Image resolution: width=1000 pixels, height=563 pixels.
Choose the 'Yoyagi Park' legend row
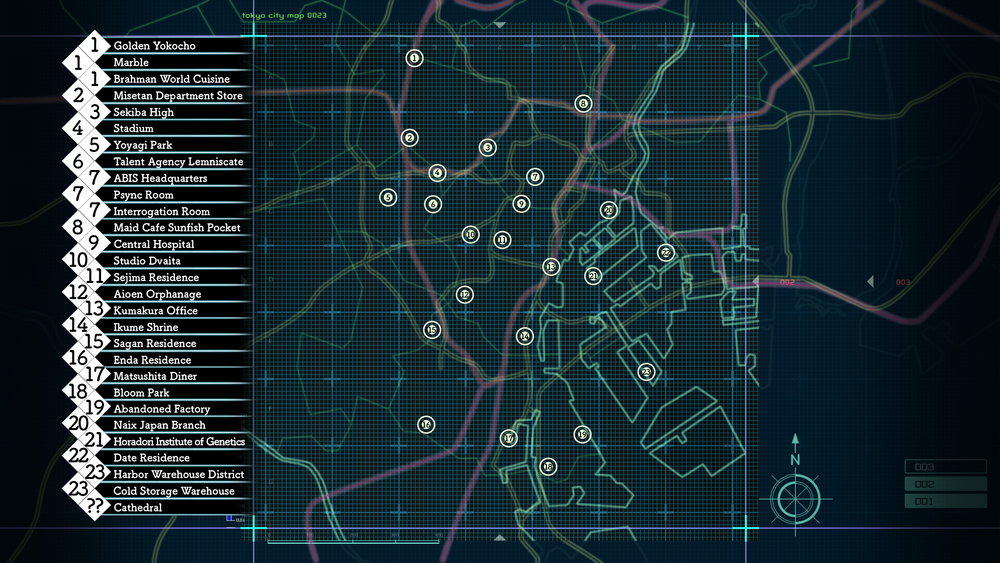[x=143, y=145]
